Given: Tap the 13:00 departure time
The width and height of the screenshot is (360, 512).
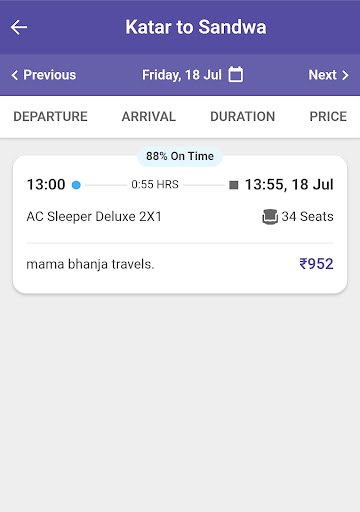Looking at the screenshot, I should [x=46, y=185].
